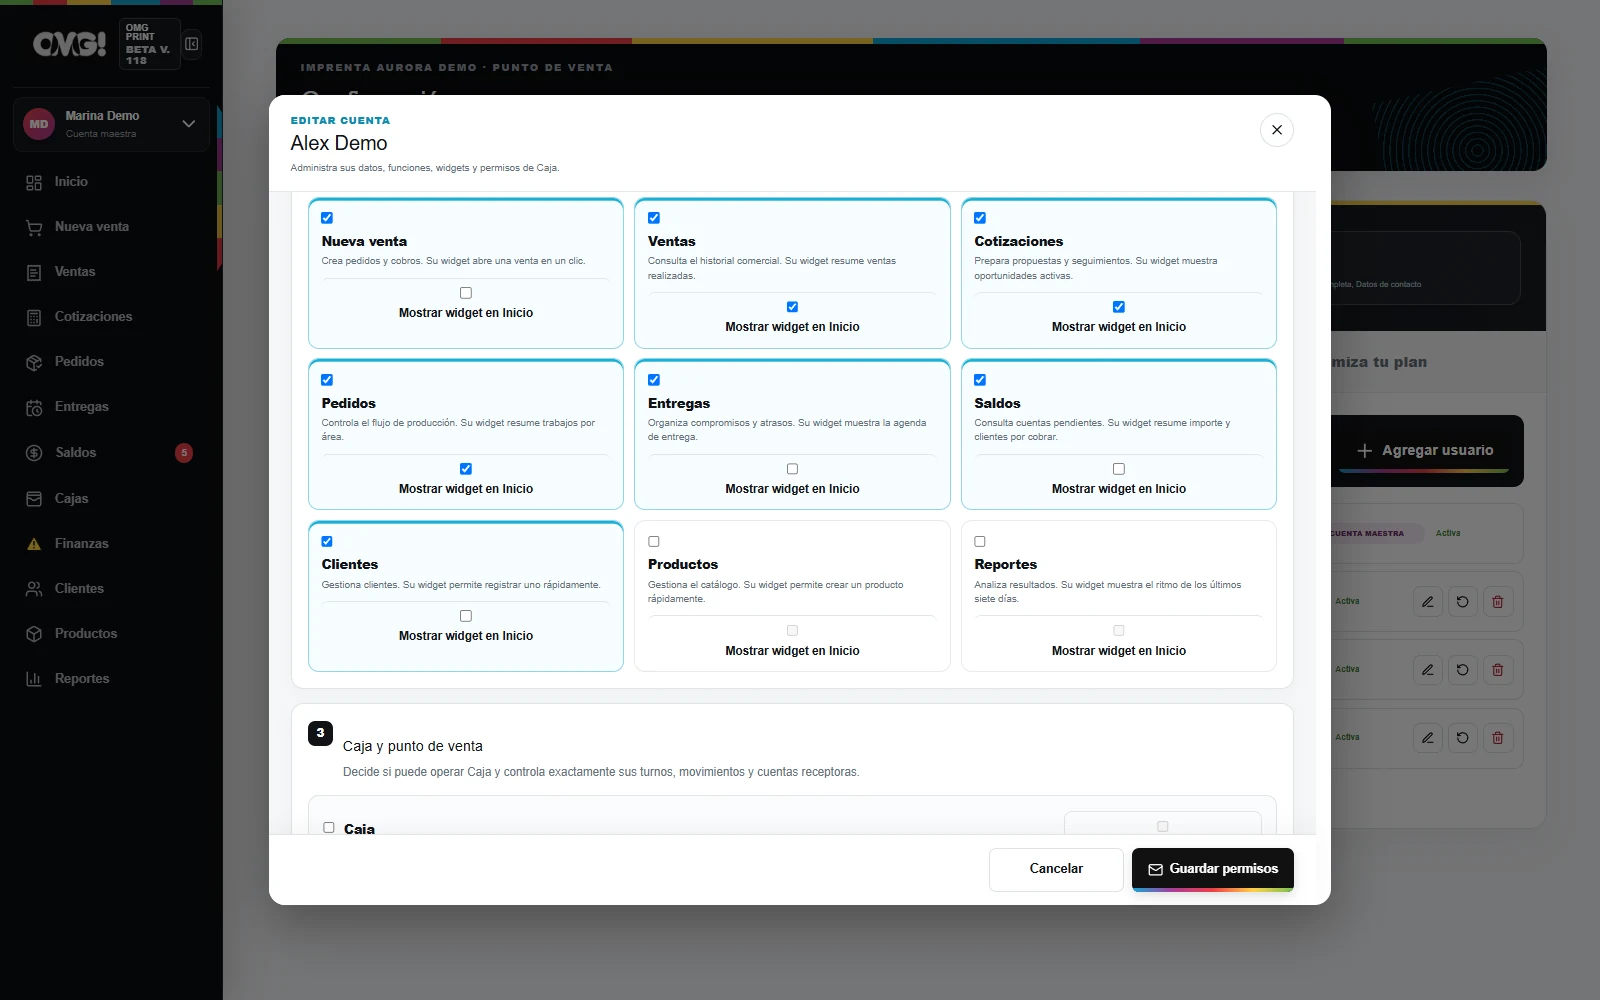Screen dimensions: 1600x1000
Task: Check the Caja checkbox
Action: tap(329, 828)
